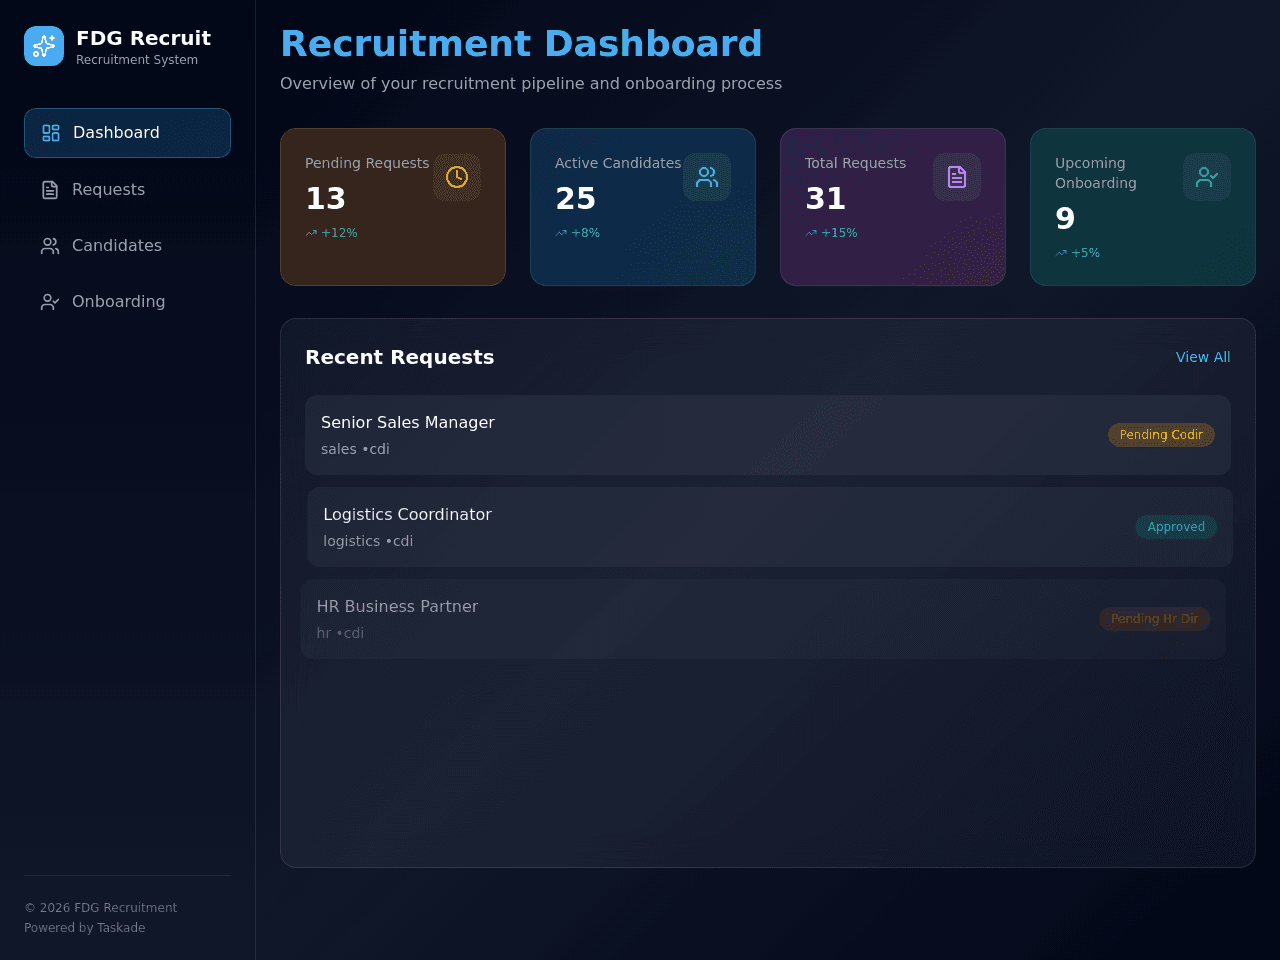Click the trend arrow beside +12%
The width and height of the screenshot is (1280, 960).
pos(311,233)
